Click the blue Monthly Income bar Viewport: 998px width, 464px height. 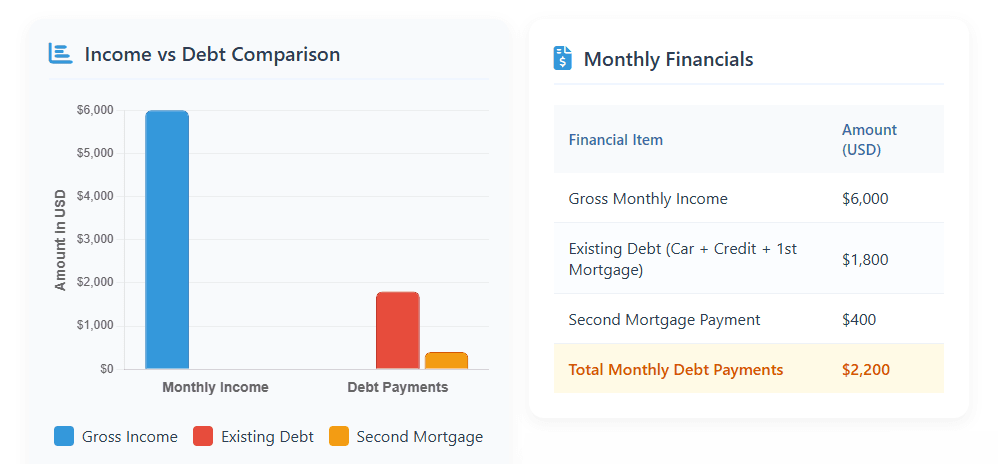167,240
